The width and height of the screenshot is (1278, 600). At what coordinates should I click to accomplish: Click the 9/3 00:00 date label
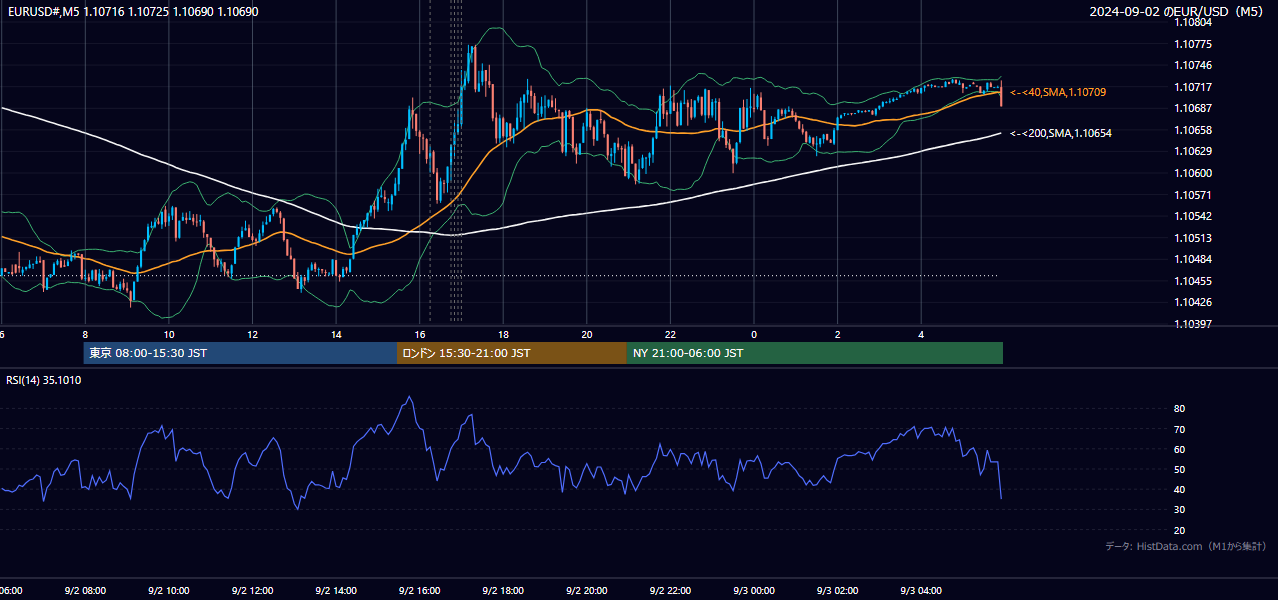[x=754, y=591]
